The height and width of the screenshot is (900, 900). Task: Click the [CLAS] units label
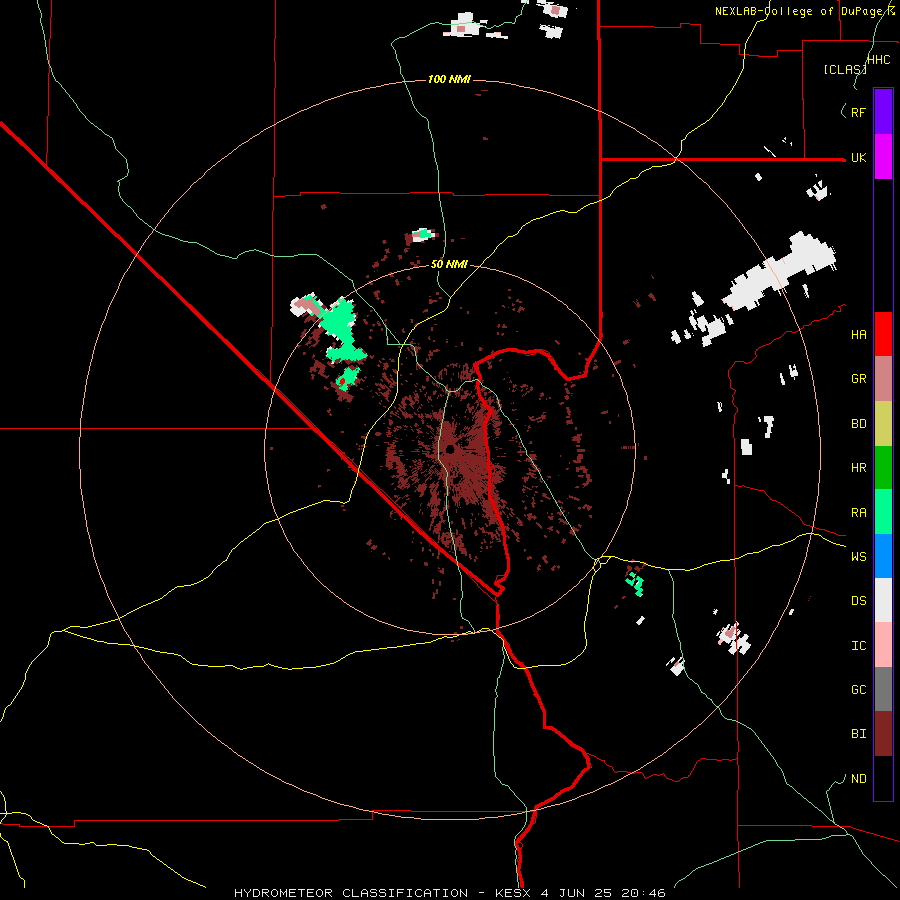pos(845,69)
